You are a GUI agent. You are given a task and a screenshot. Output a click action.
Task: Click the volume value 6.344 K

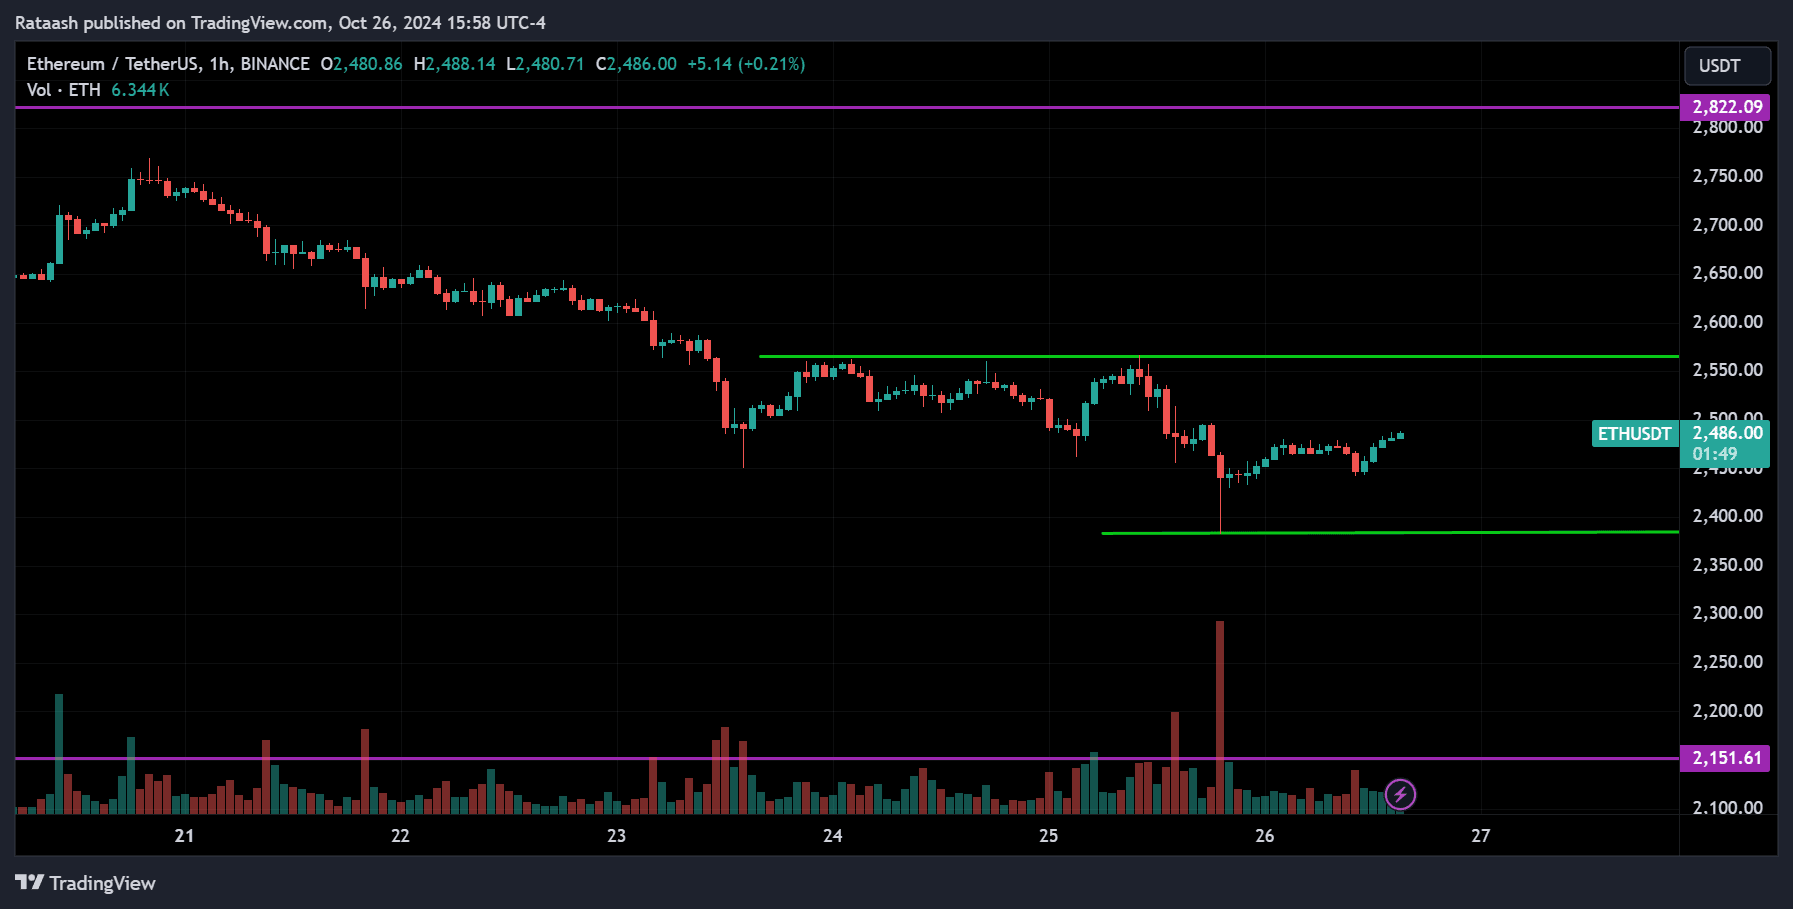click(140, 90)
